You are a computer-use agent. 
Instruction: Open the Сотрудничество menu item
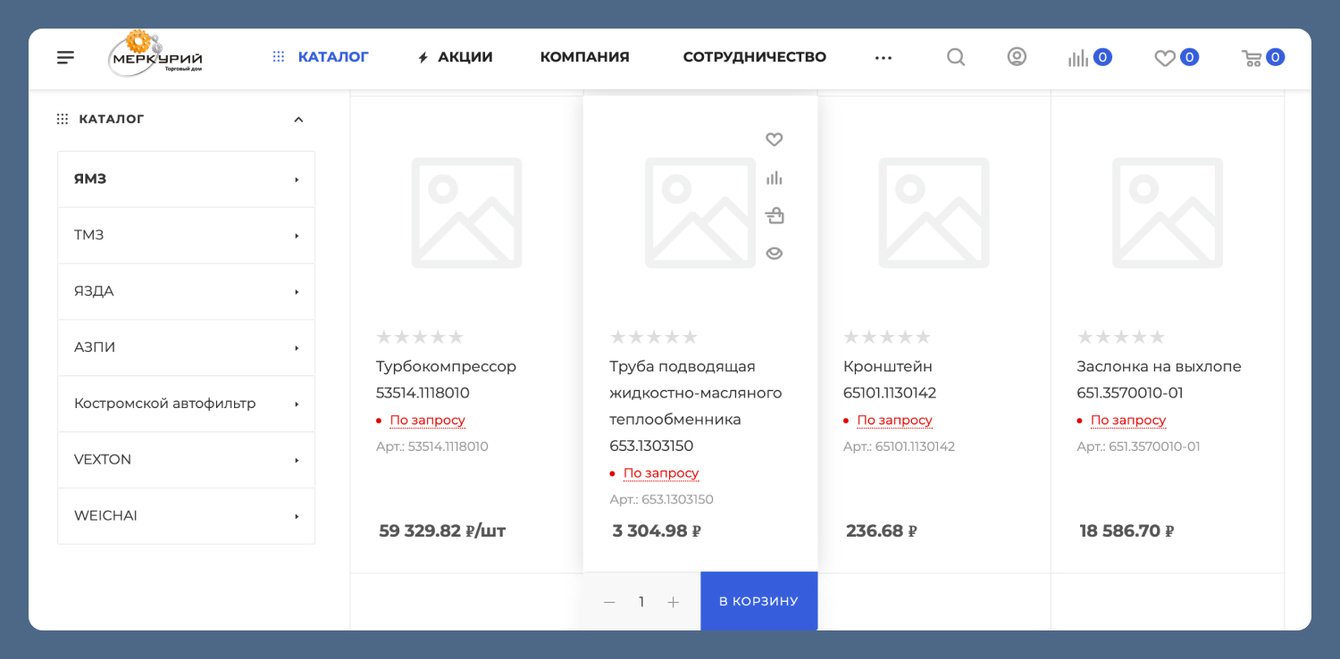(x=754, y=57)
